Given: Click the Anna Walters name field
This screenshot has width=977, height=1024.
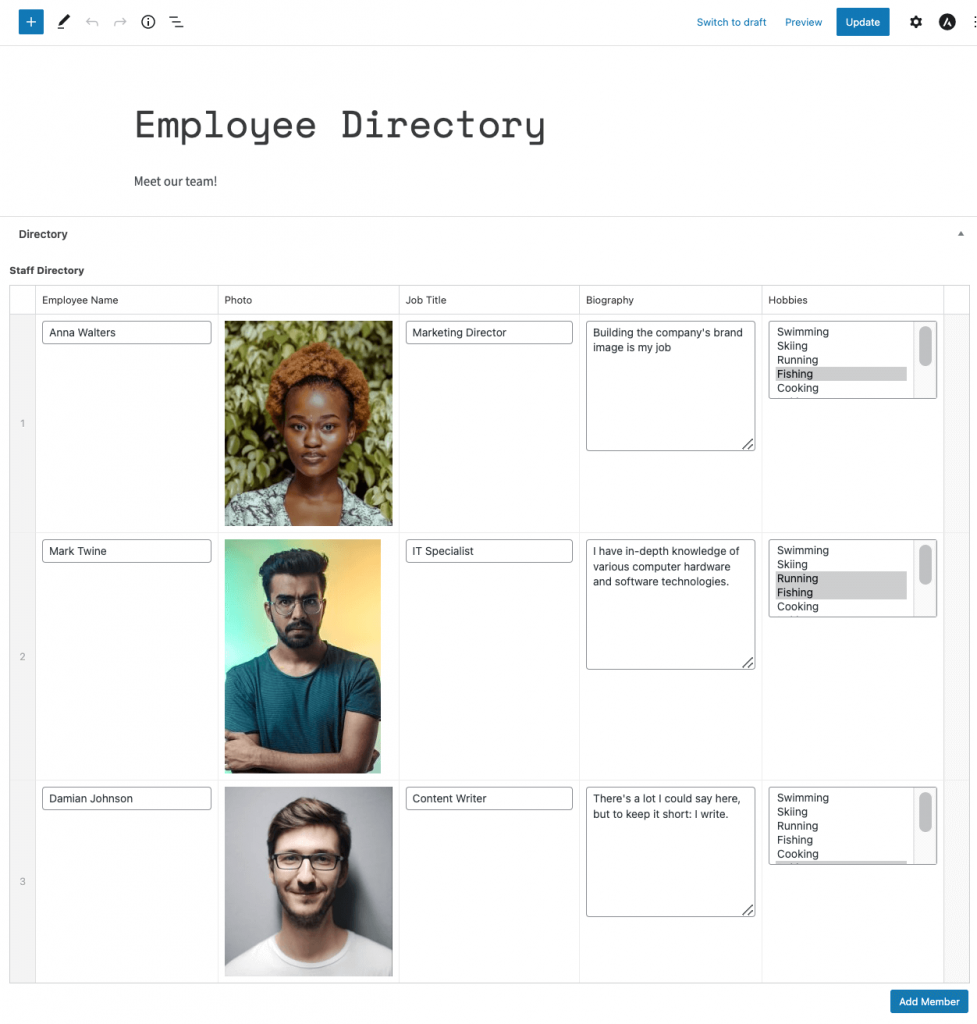Looking at the screenshot, I should (127, 332).
